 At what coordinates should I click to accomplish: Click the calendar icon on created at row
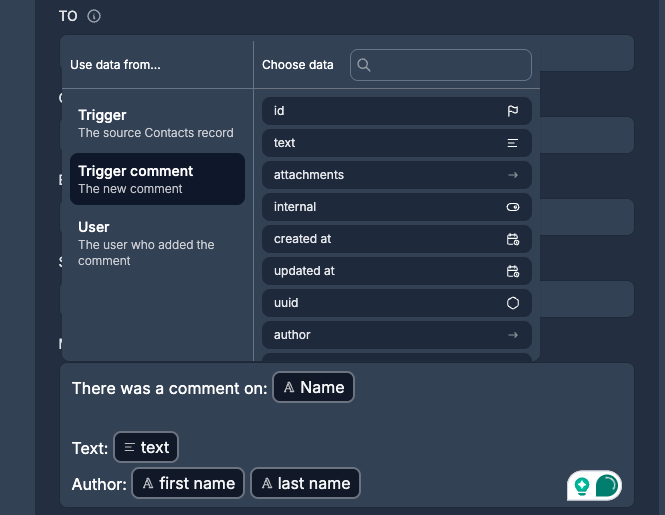coord(513,239)
